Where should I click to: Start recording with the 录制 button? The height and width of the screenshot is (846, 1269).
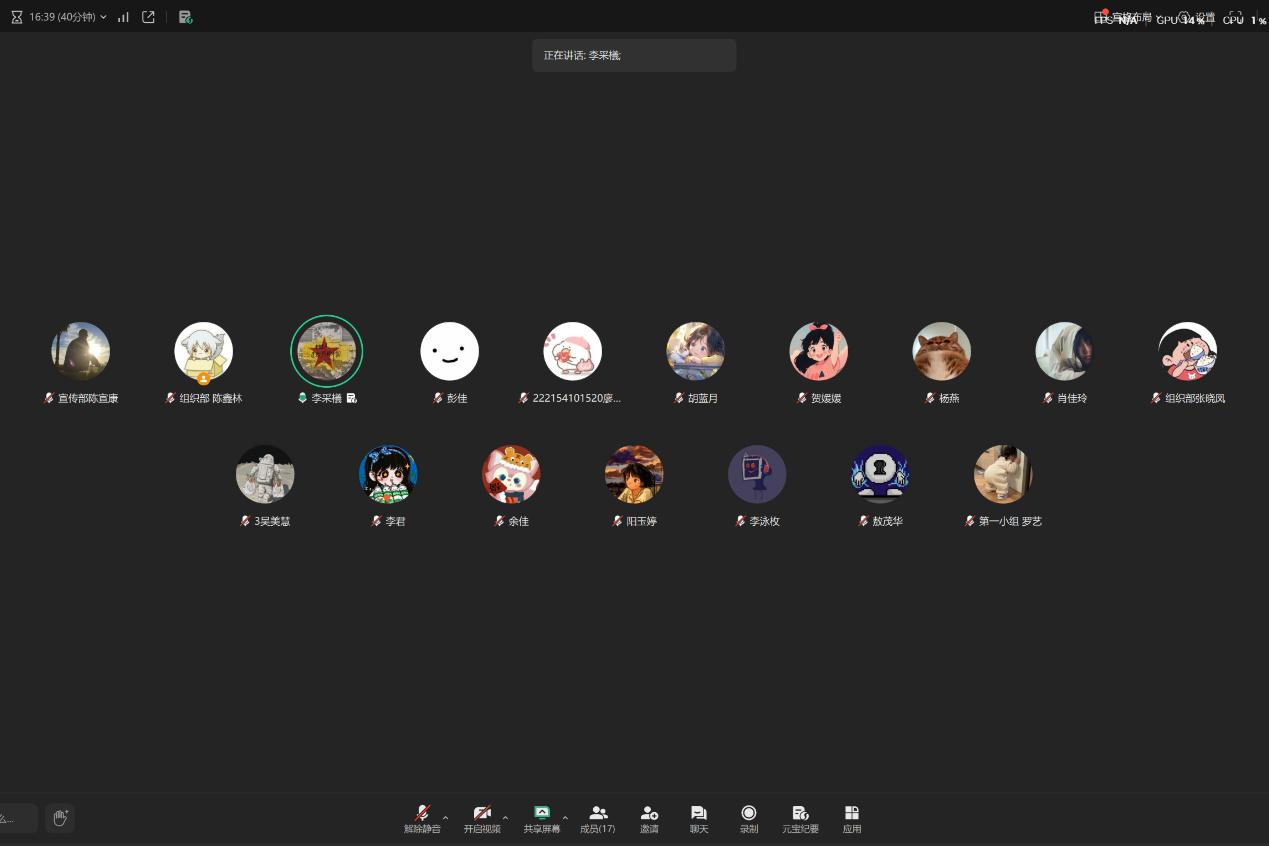[x=749, y=818]
